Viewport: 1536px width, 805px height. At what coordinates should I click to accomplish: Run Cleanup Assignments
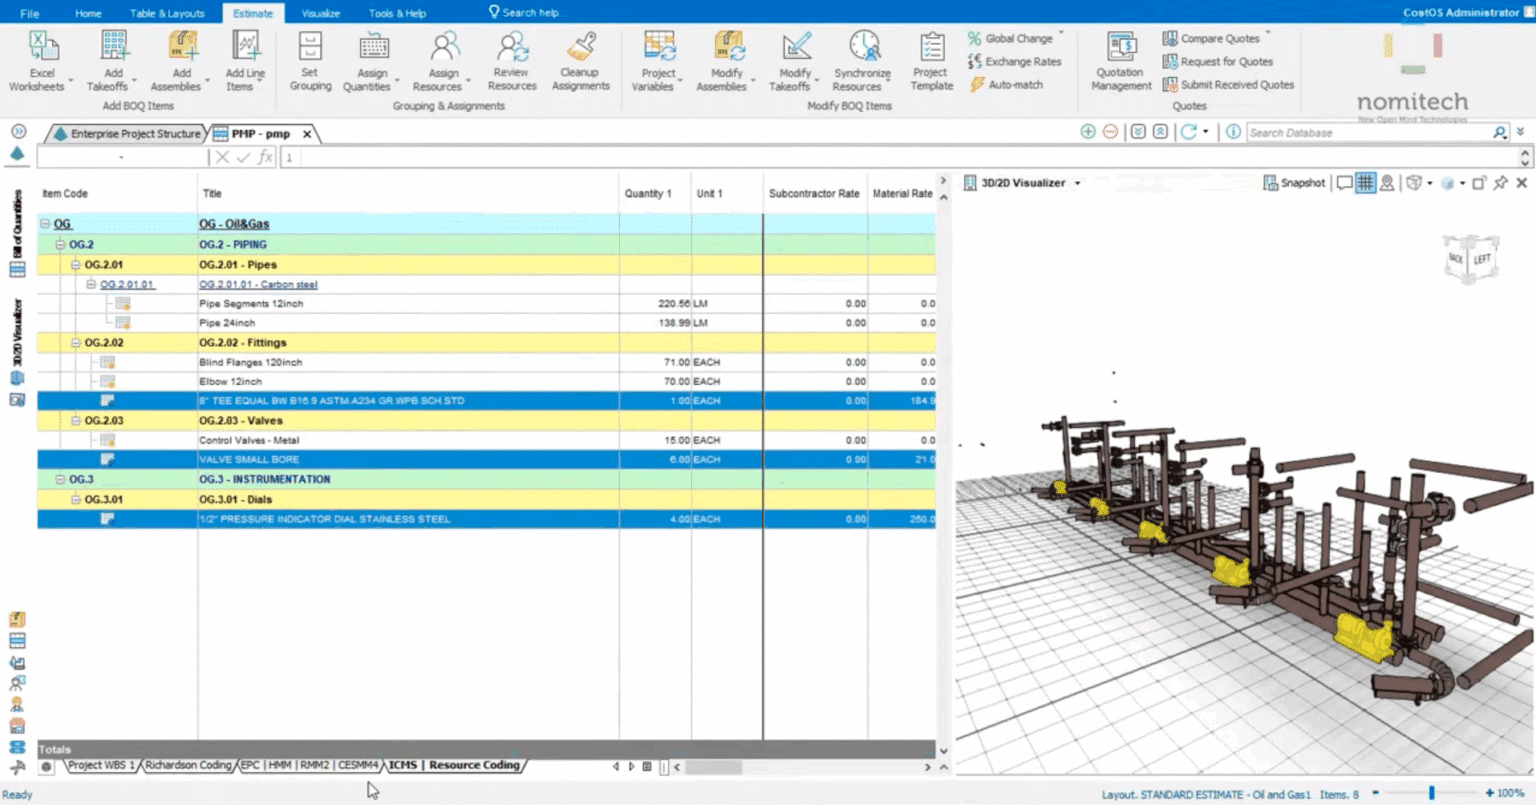point(580,61)
